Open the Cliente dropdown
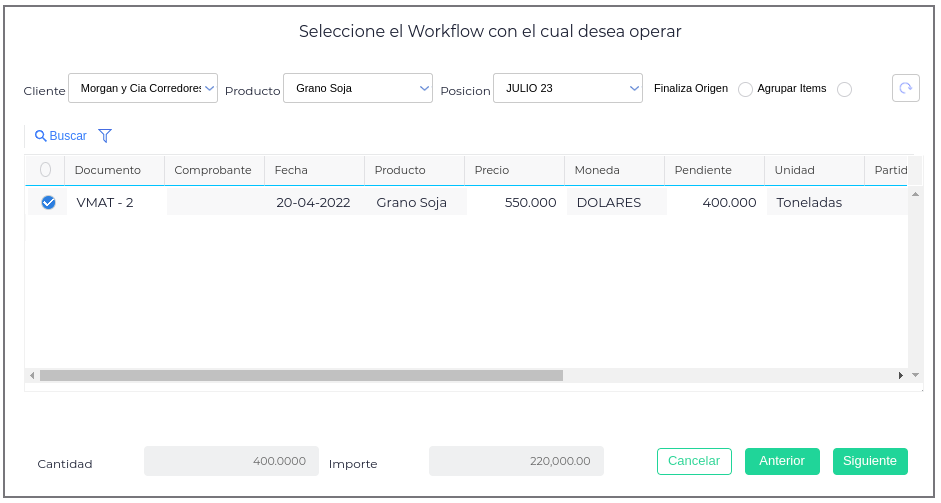Viewport: 941px width, 503px height. pyautogui.click(x=143, y=88)
